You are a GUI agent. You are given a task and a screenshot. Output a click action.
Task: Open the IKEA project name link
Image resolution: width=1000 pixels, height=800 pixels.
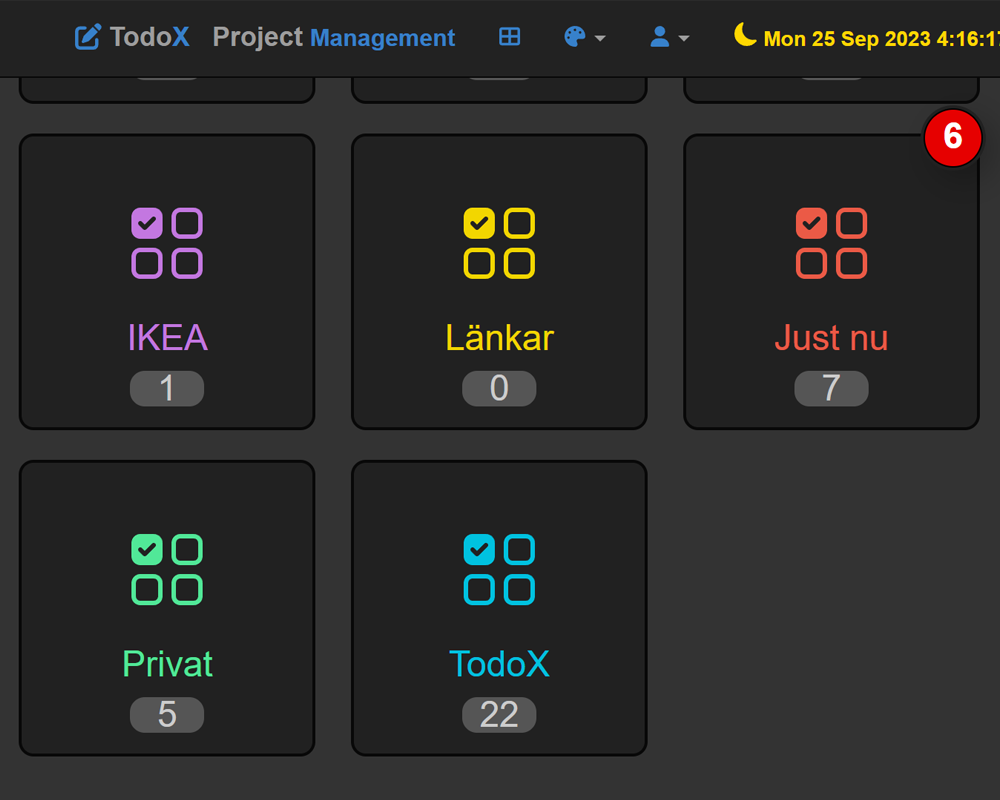(x=167, y=338)
